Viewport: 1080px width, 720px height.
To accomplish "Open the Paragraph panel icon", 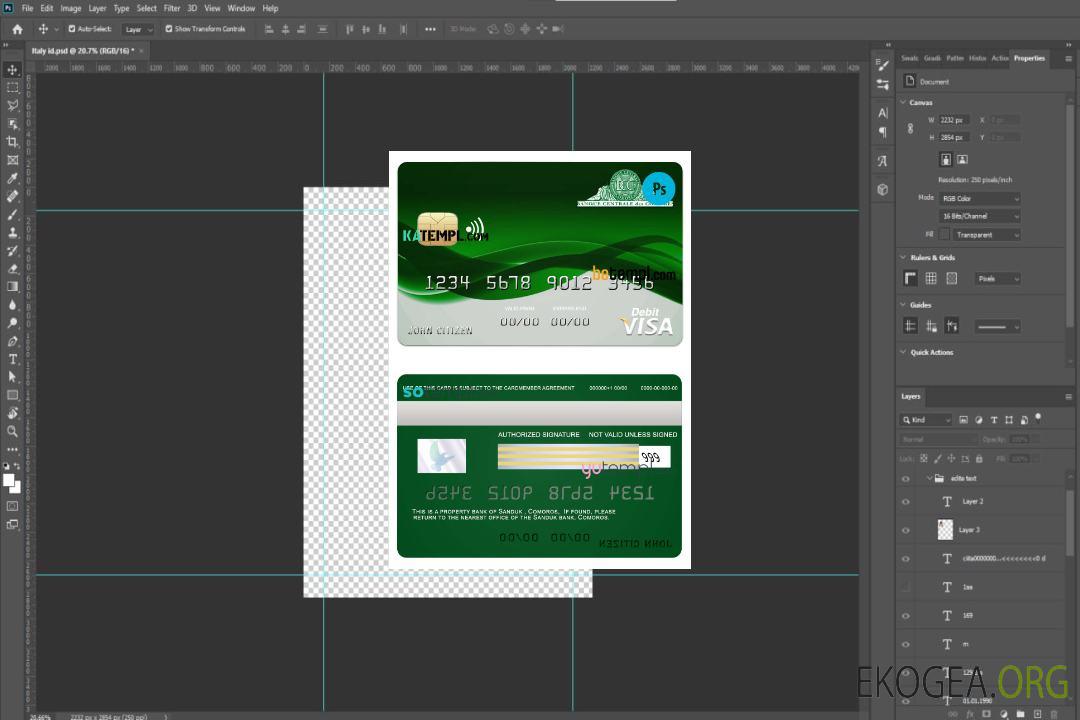I will click(x=883, y=132).
